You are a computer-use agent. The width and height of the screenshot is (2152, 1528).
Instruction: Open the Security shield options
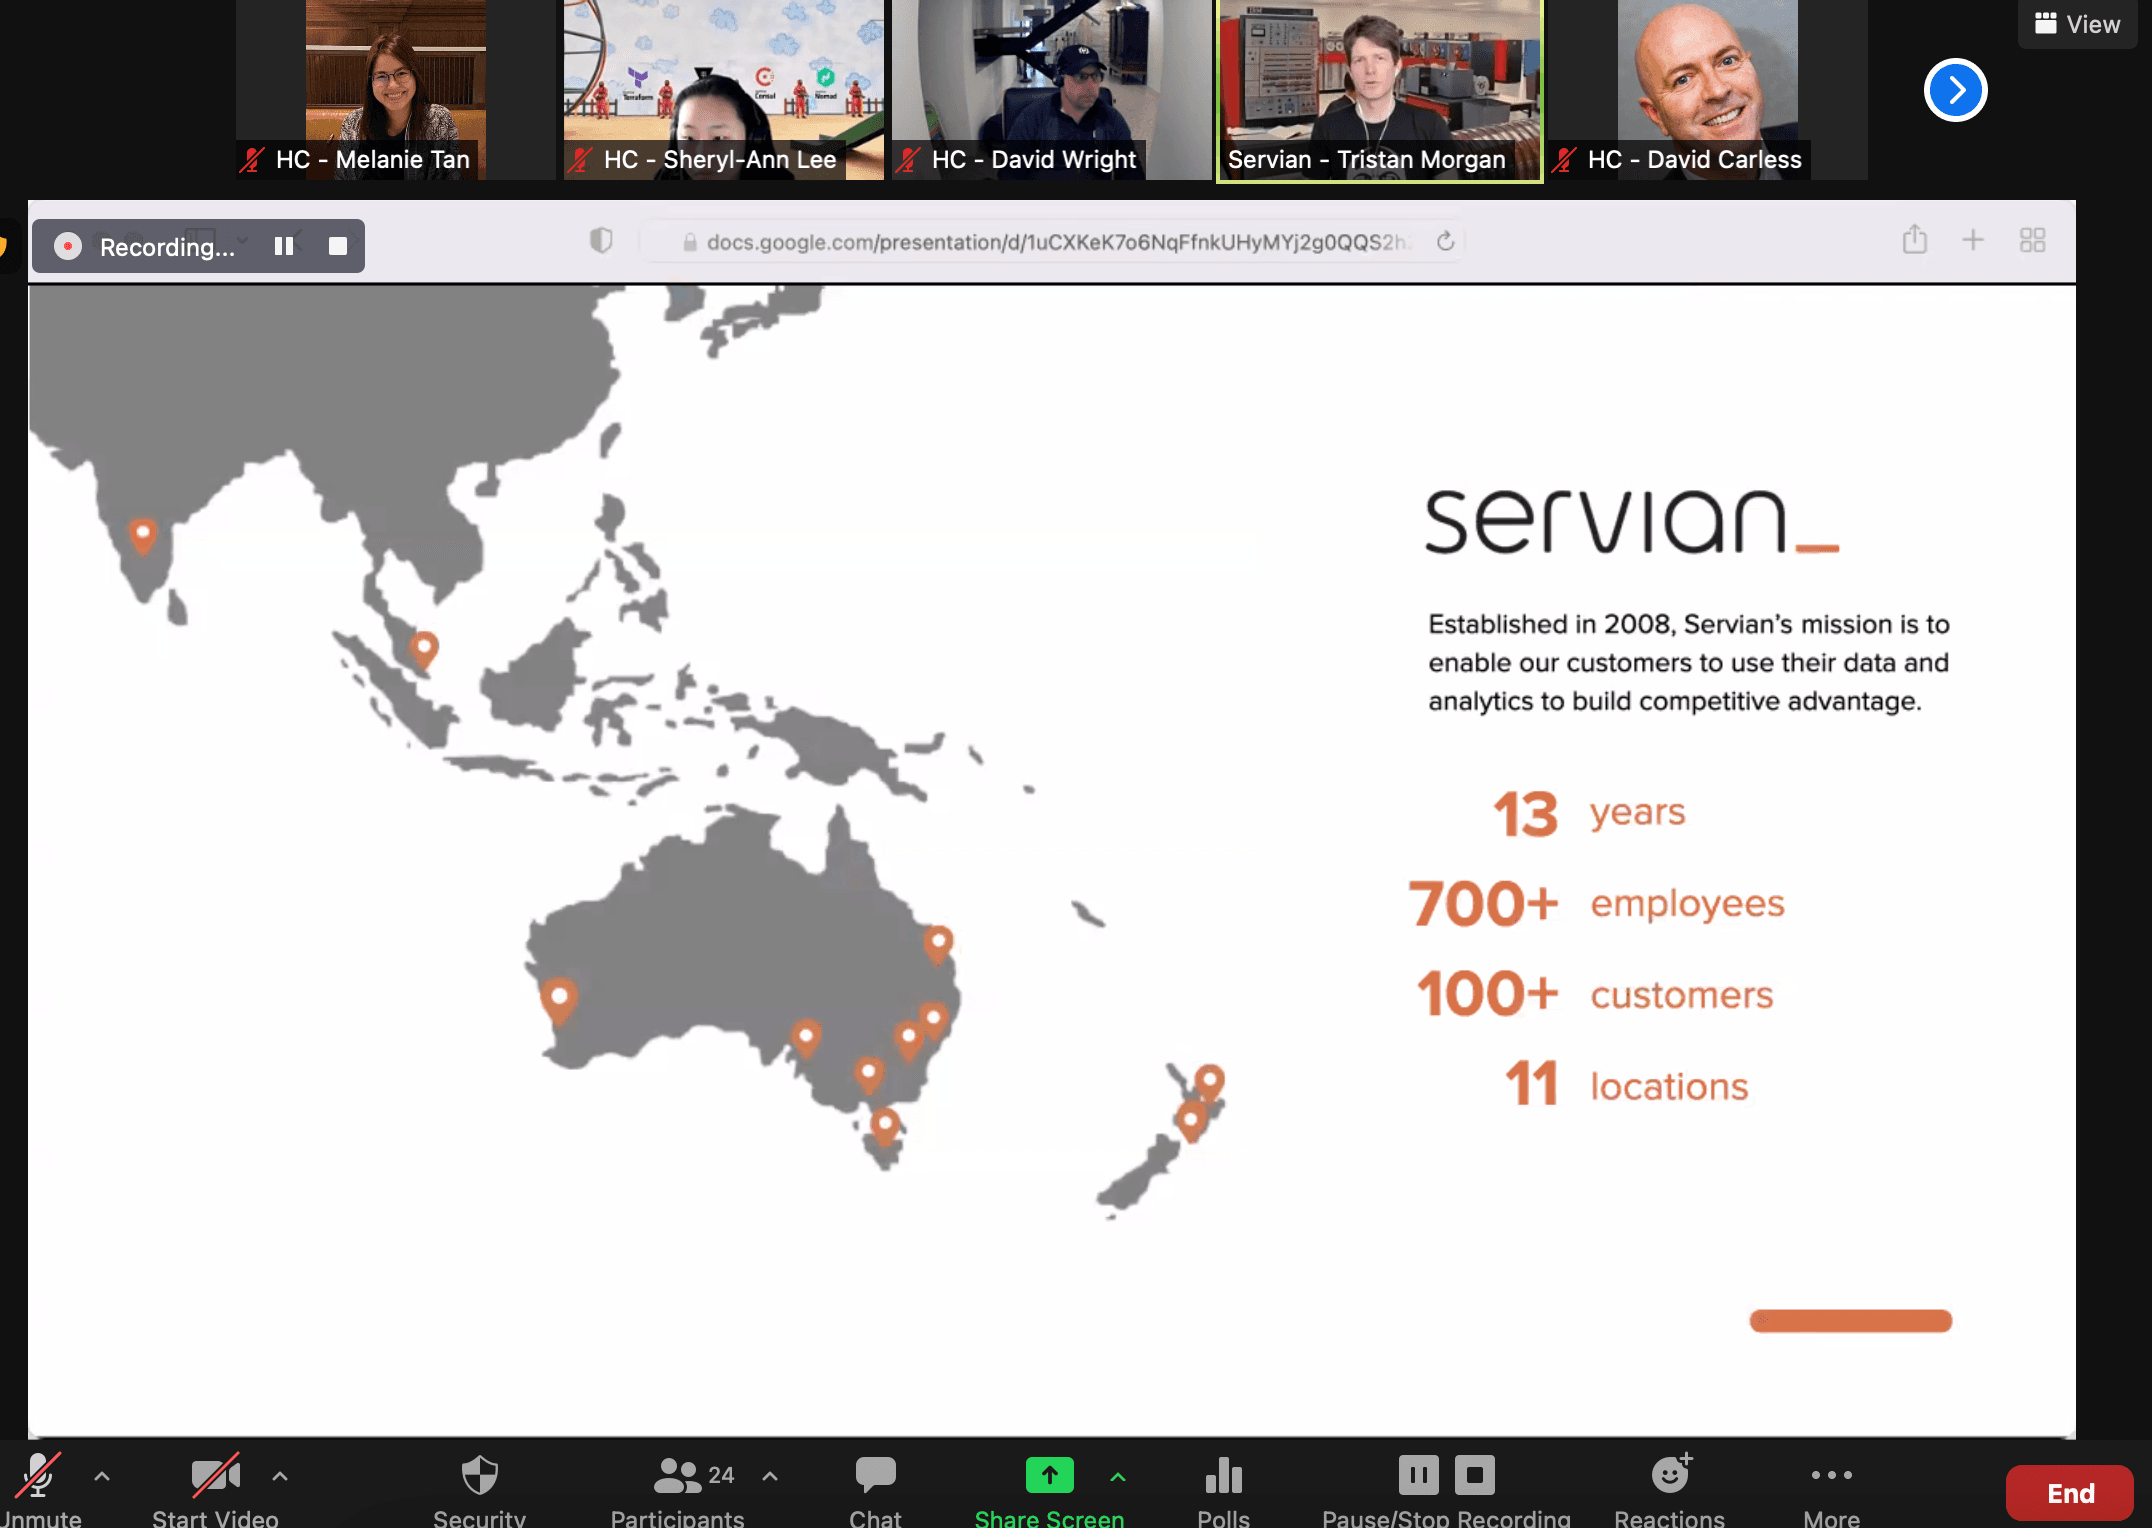[x=479, y=1476]
